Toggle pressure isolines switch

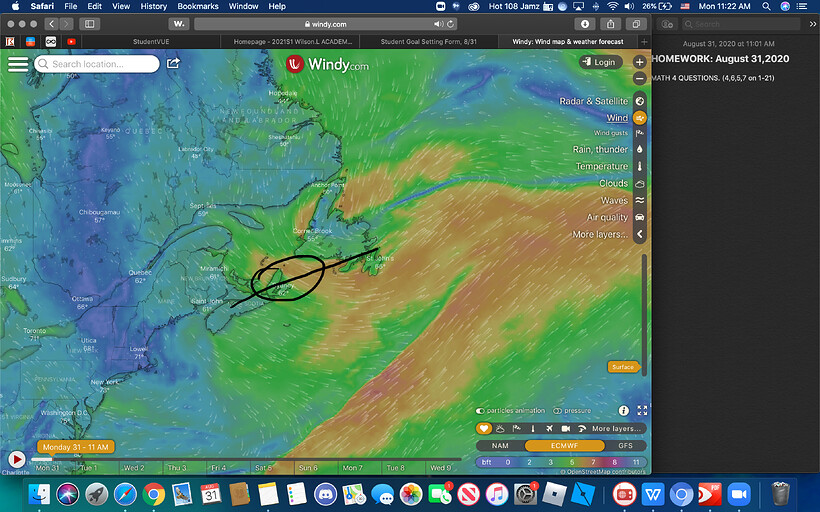point(557,411)
